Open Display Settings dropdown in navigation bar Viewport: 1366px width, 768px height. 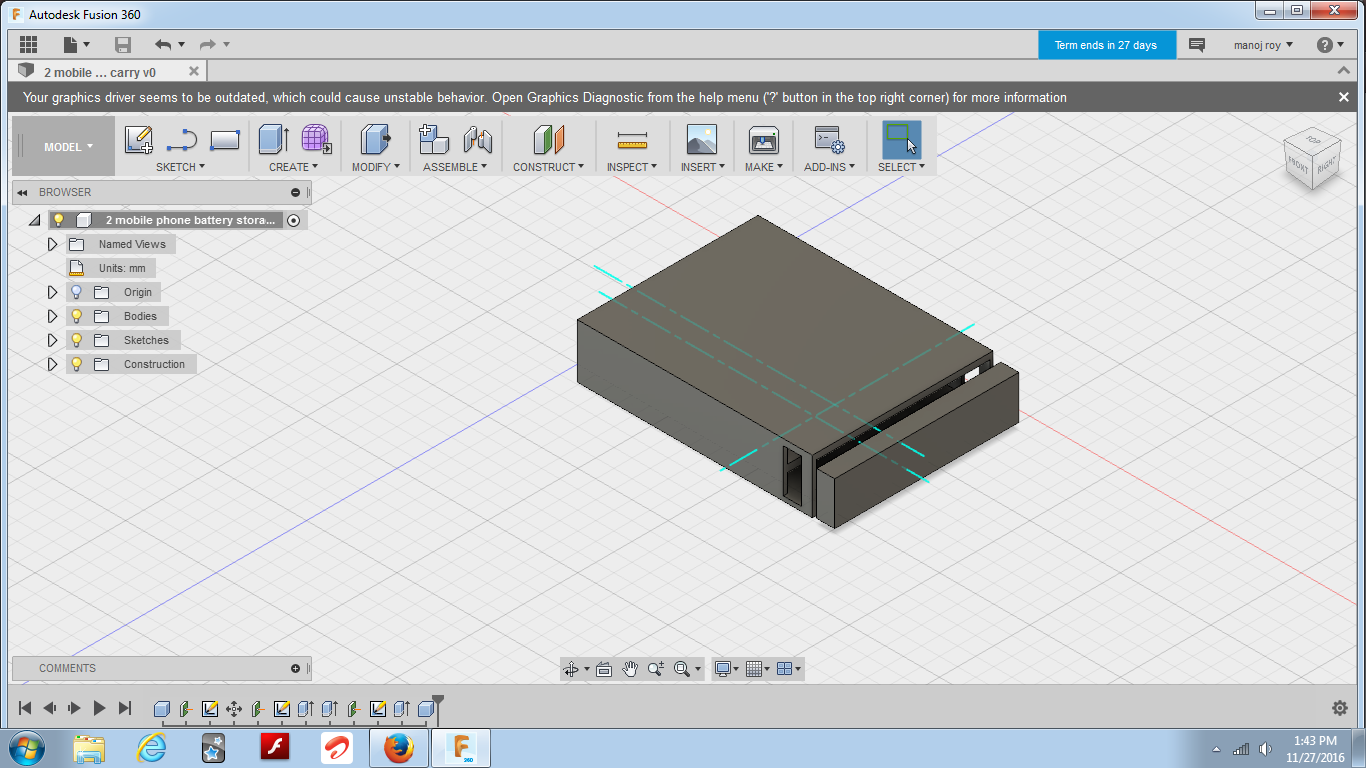(727, 669)
